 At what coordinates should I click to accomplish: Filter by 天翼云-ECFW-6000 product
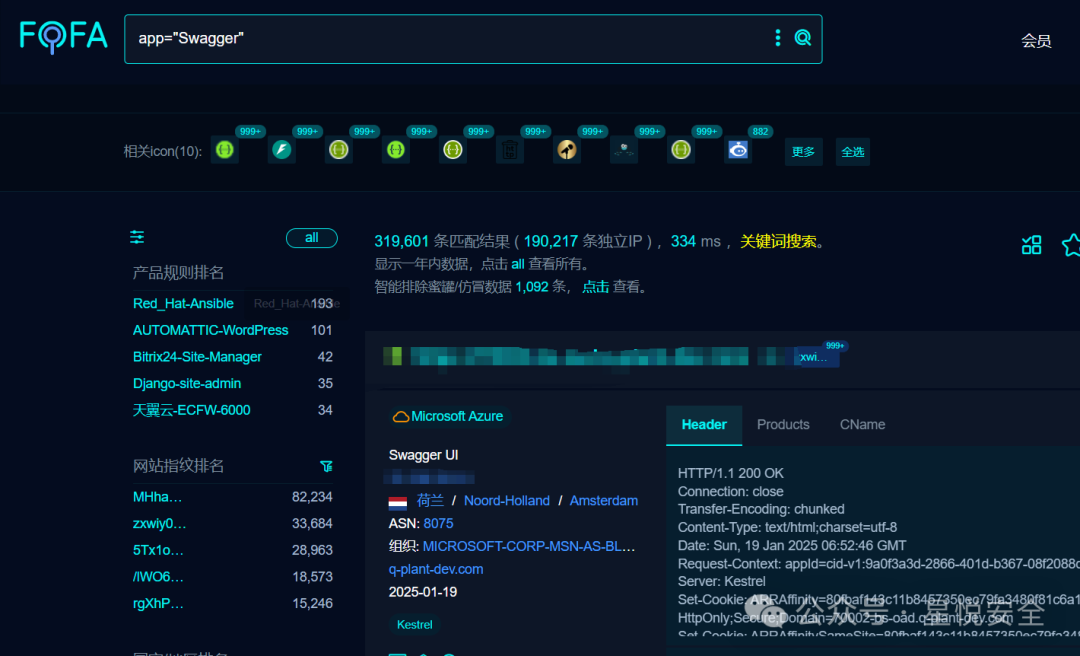(x=191, y=410)
